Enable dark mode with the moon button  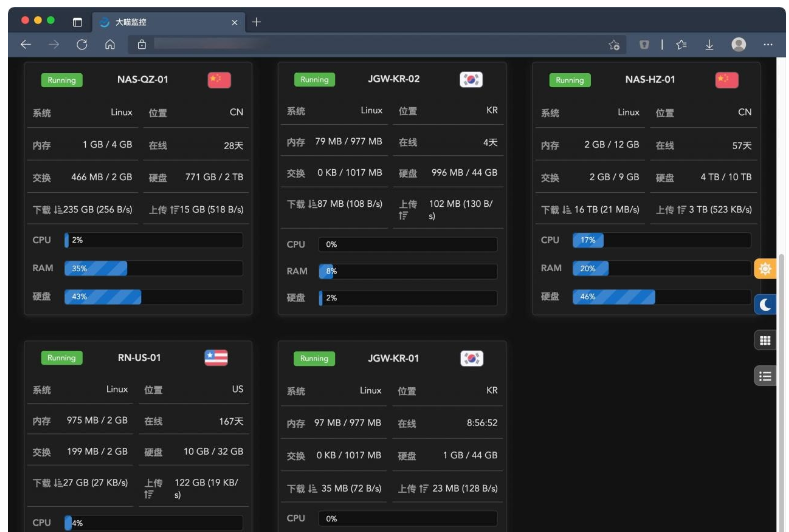765,304
